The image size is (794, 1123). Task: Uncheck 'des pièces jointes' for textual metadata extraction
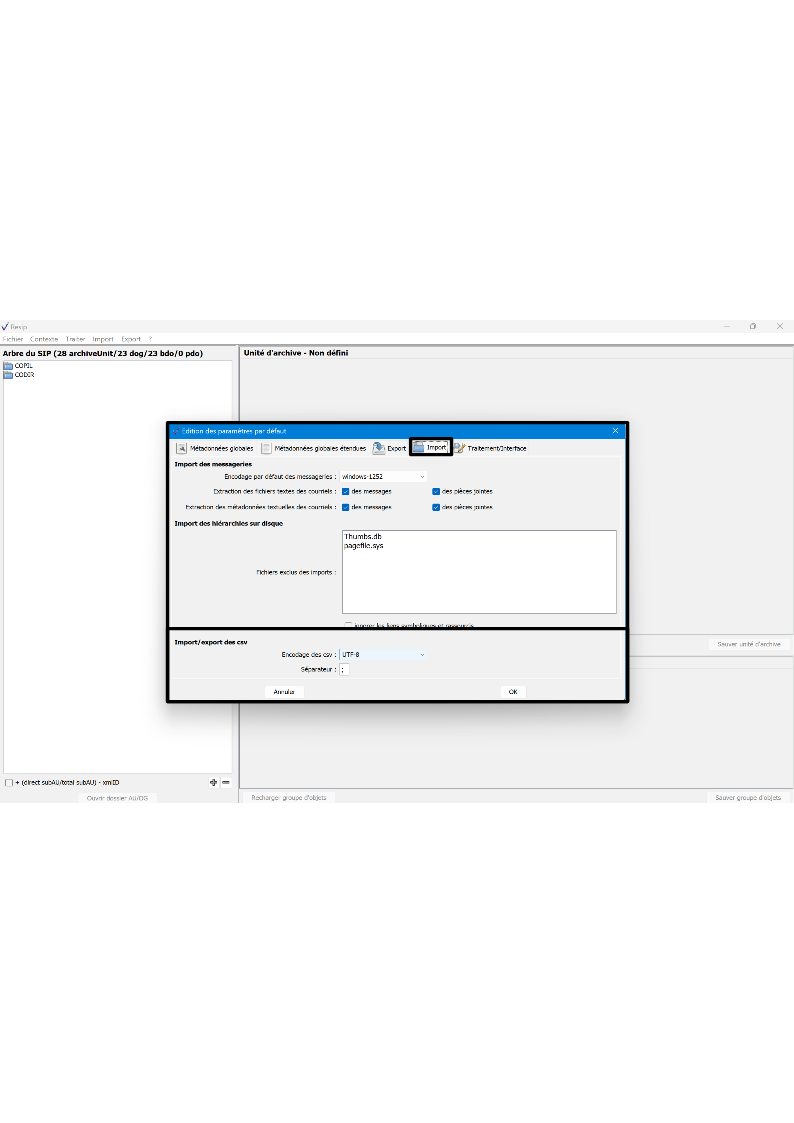tap(436, 507)
